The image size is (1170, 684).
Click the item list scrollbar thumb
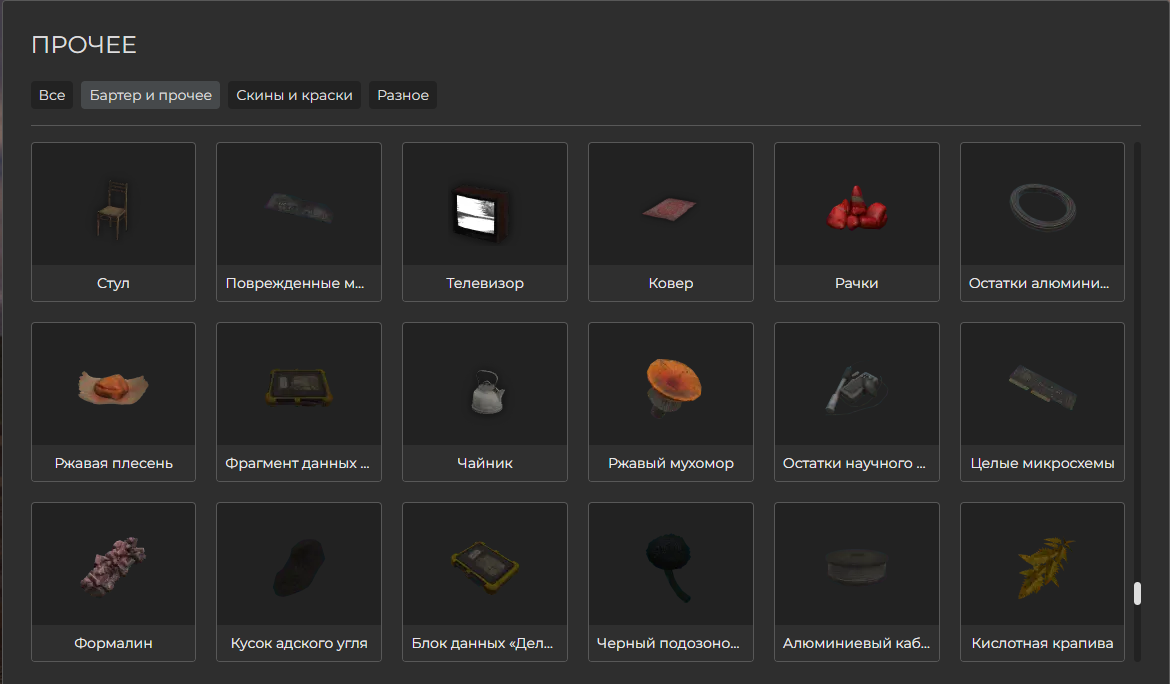(x=1137, y=594)
